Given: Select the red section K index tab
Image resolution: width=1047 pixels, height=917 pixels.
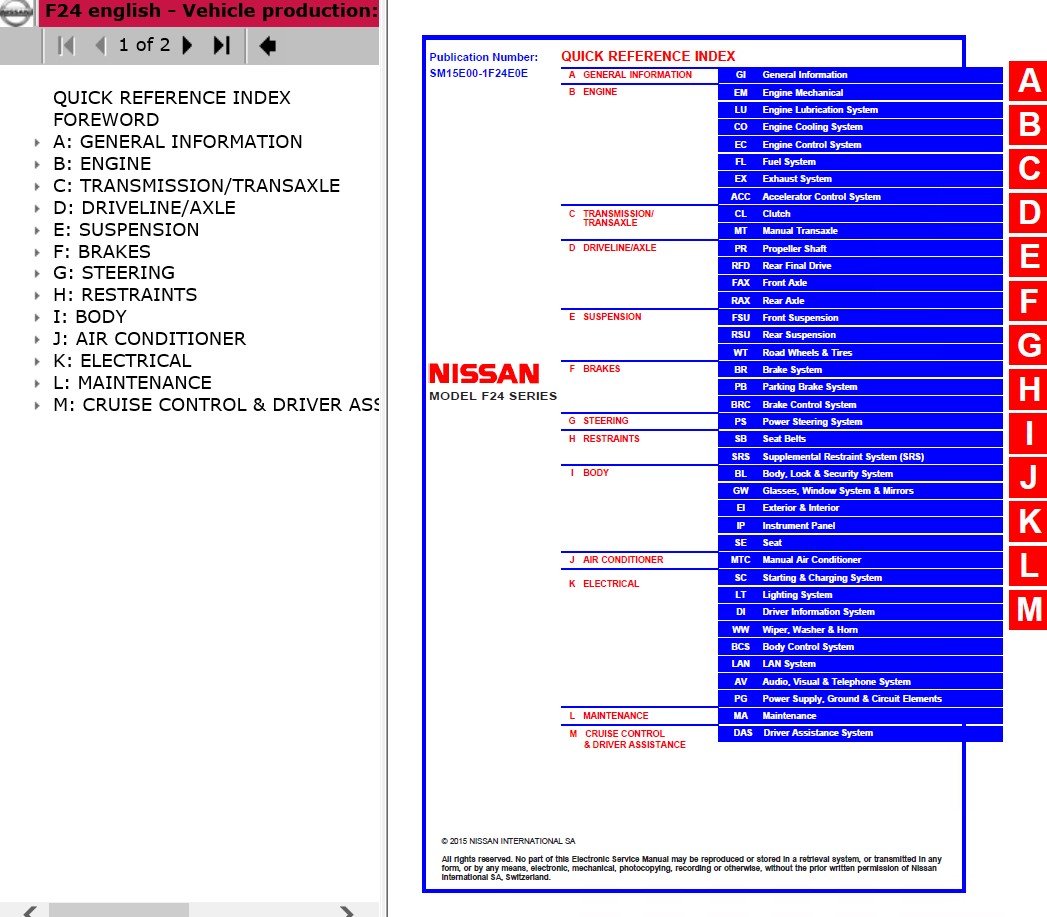Looking at the screenshot, I should click(1028, 522).
